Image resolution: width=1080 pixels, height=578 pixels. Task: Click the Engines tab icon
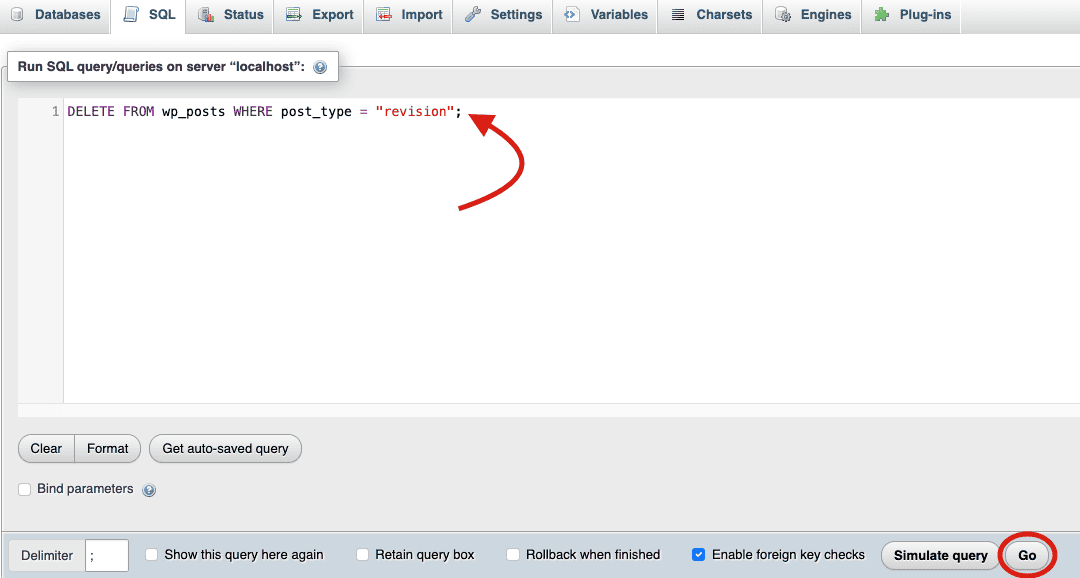(x=782, y=14)
